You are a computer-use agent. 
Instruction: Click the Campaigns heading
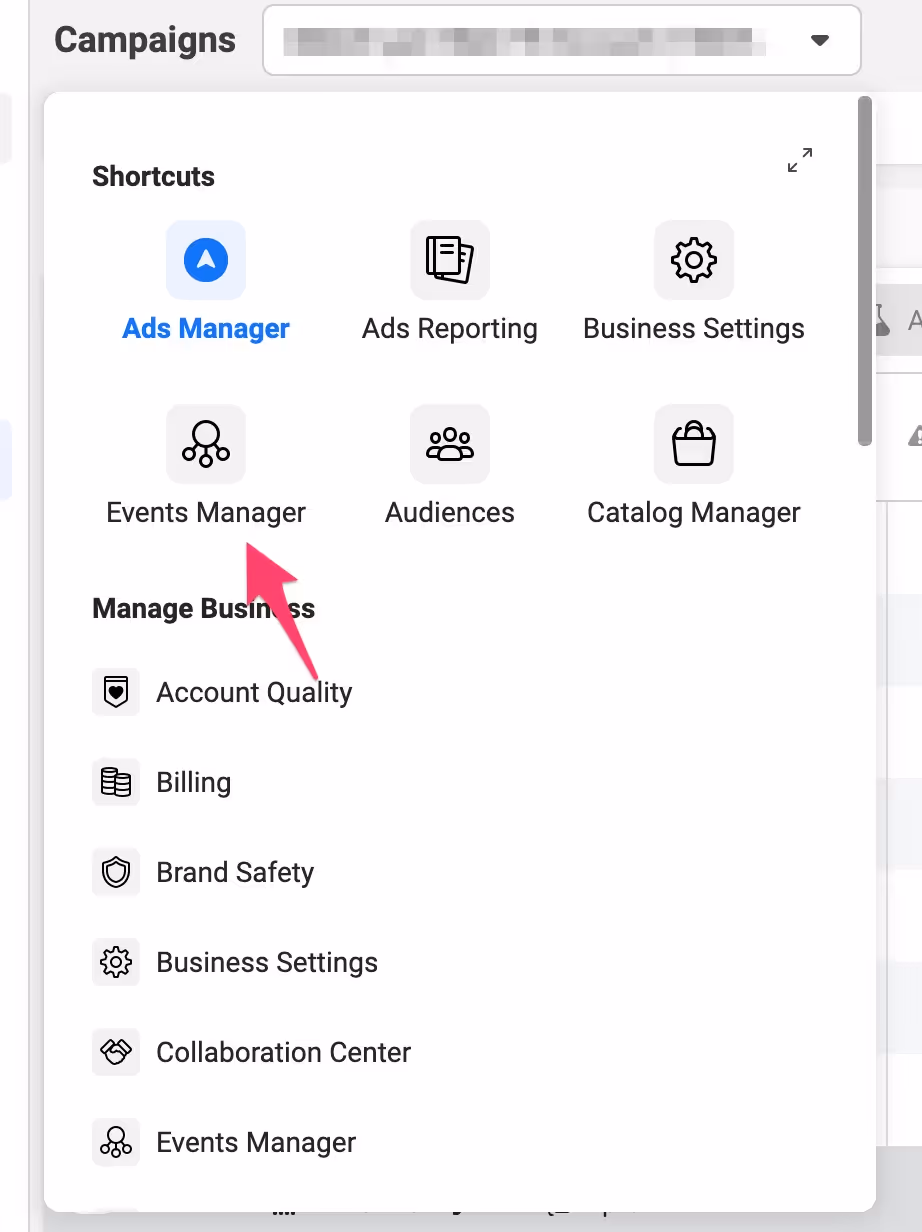click(145, 40)
